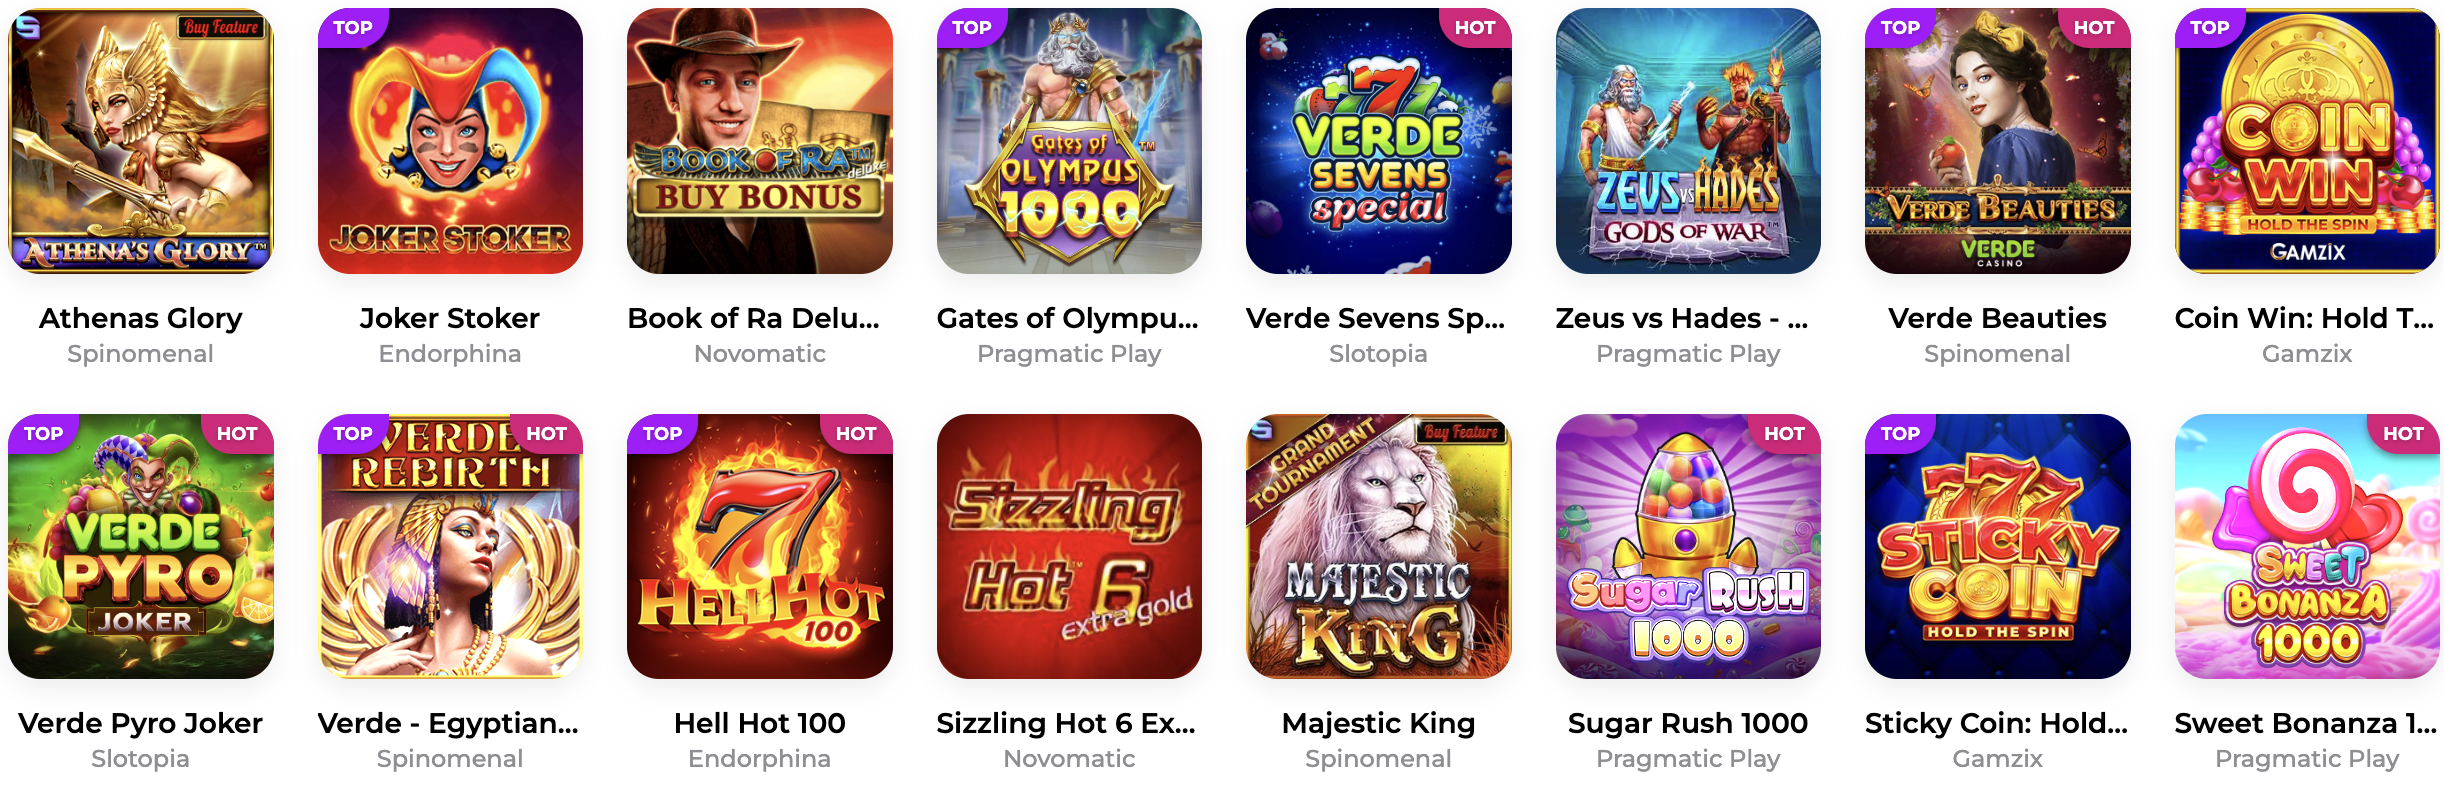Viewport: 2444px width, 787px height.
Task: Open Sweet Bonanza 1000 game thumbnail
Action: [2307, 546]
